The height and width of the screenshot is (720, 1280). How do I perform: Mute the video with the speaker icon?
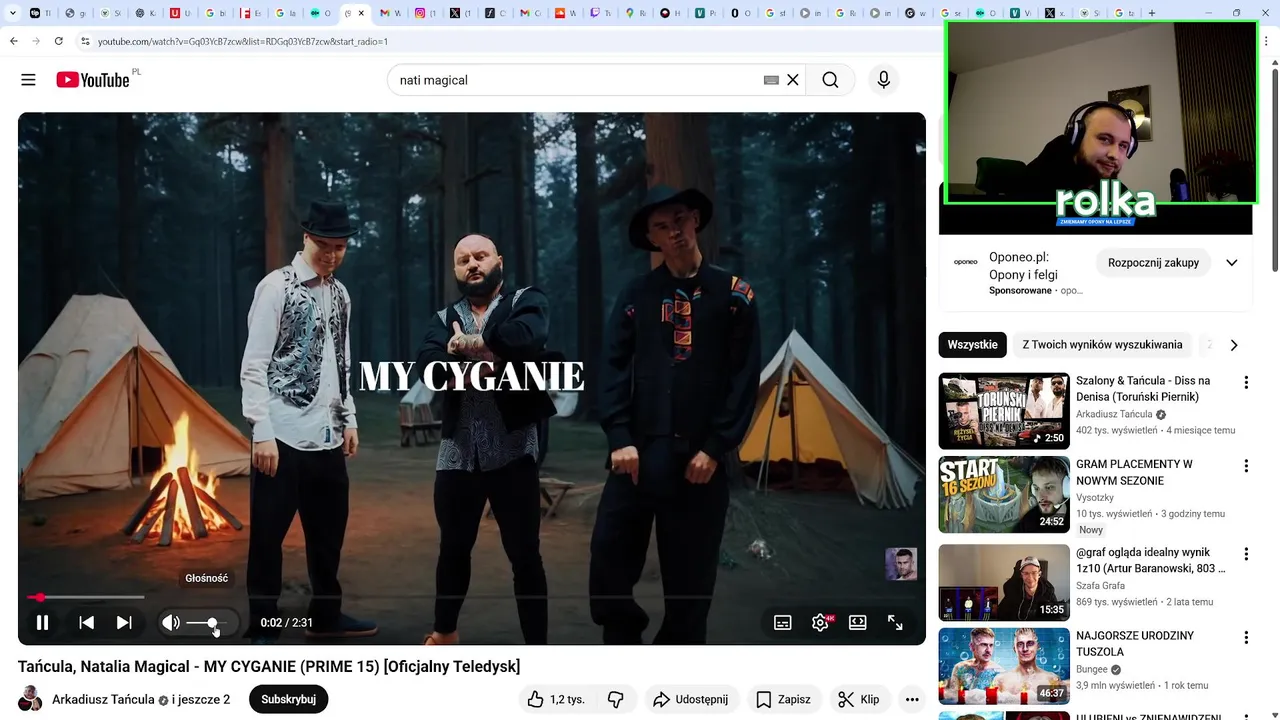point(171,622)
